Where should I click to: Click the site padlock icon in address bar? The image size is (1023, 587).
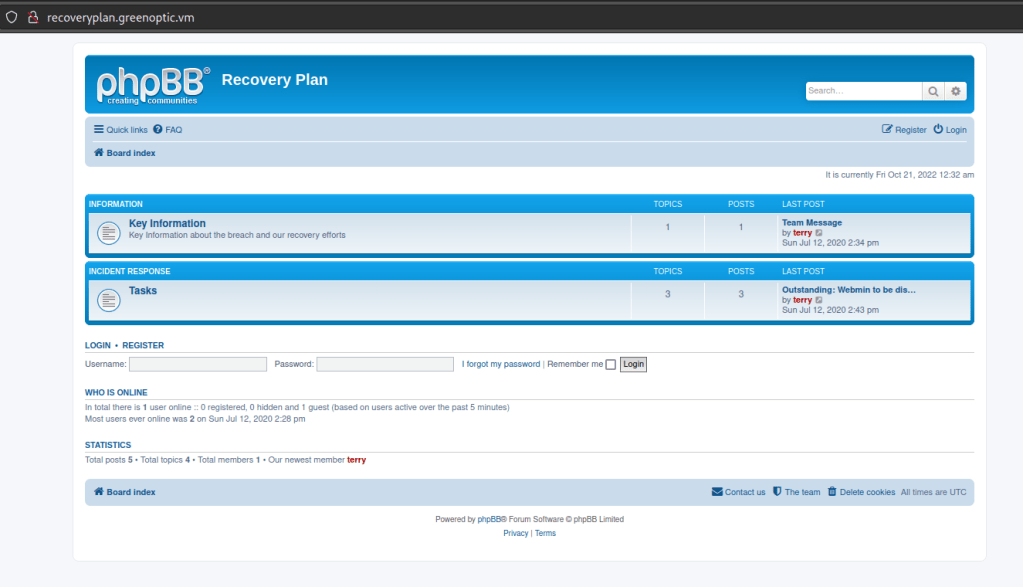click(32, 17)
